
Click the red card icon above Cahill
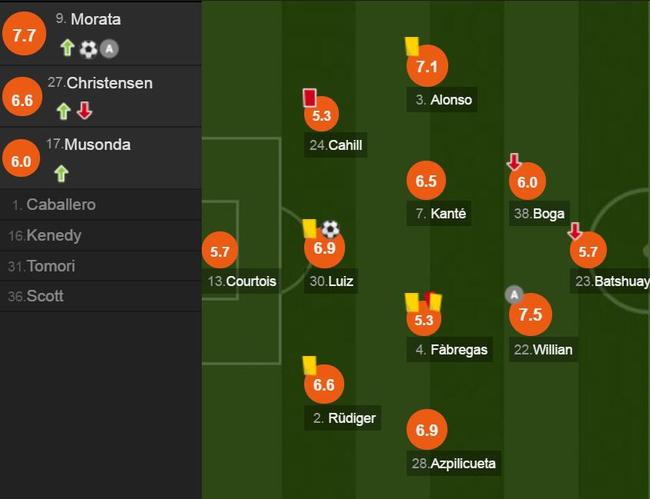pos(310,98)
